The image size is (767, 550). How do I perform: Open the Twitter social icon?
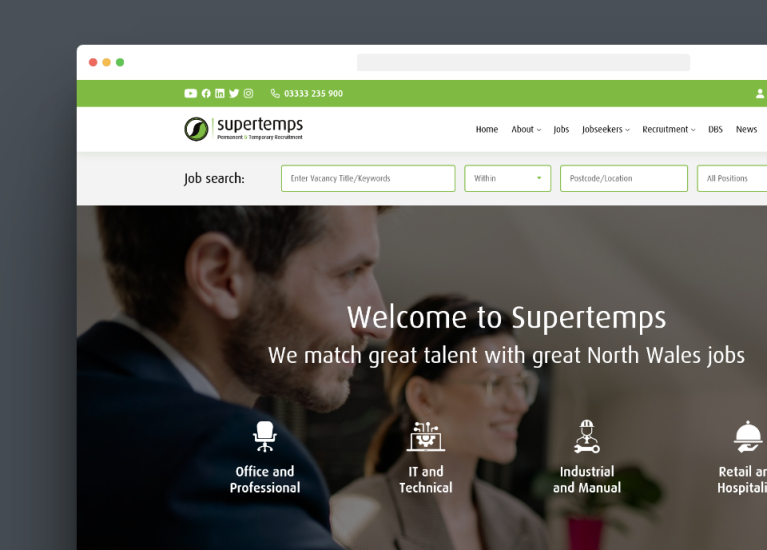click(x=234, y=93)
